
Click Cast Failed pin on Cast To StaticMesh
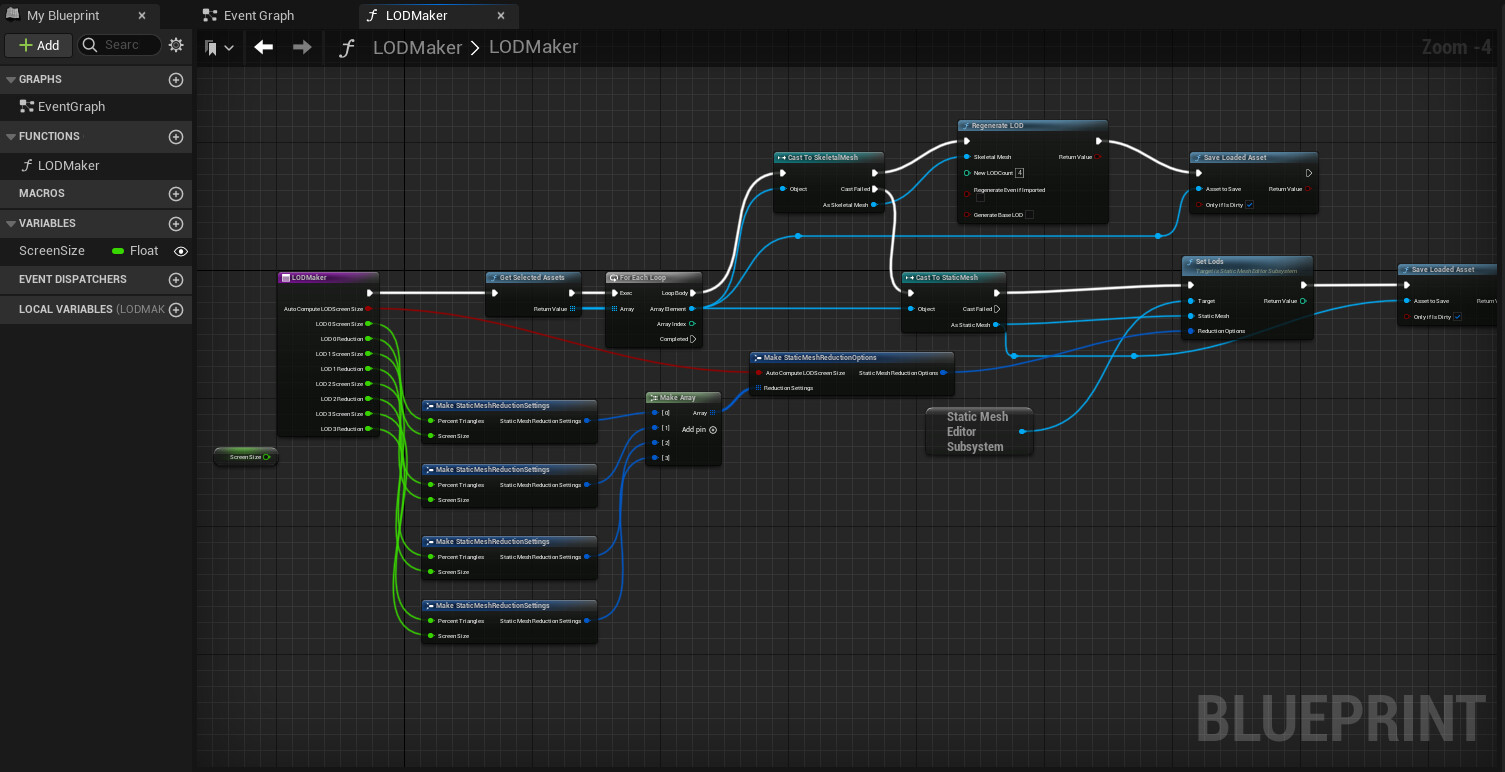click(x=996, y=309)
